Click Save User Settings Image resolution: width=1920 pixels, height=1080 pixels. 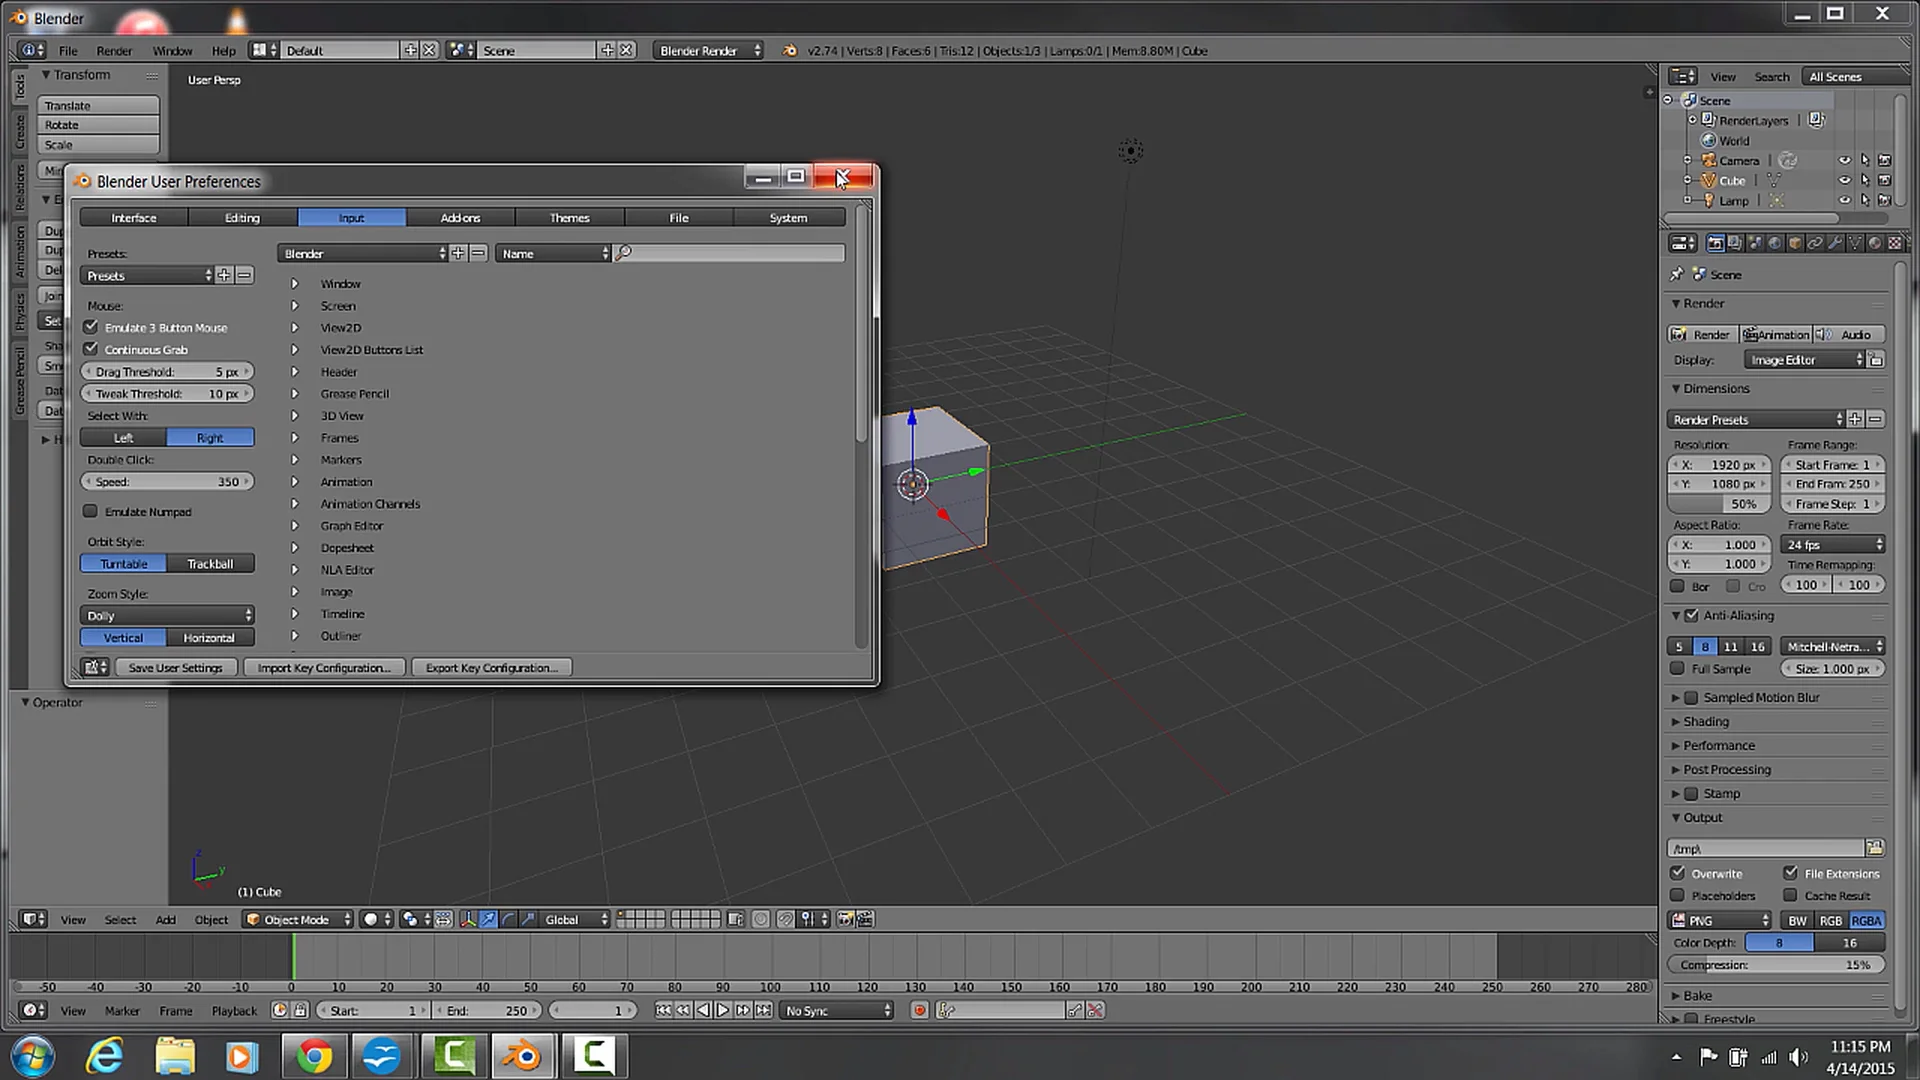175,667
